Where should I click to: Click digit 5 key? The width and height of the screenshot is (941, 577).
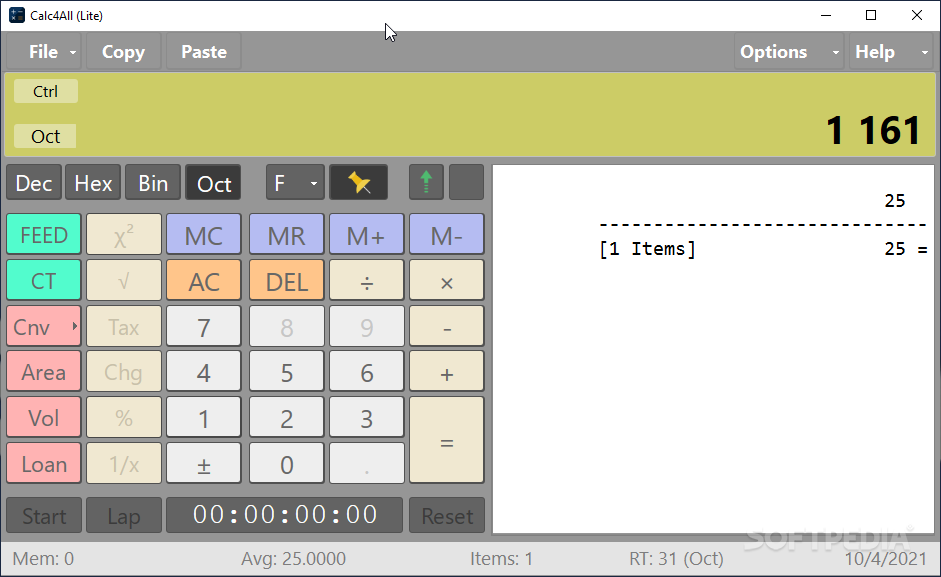(286, 372)
